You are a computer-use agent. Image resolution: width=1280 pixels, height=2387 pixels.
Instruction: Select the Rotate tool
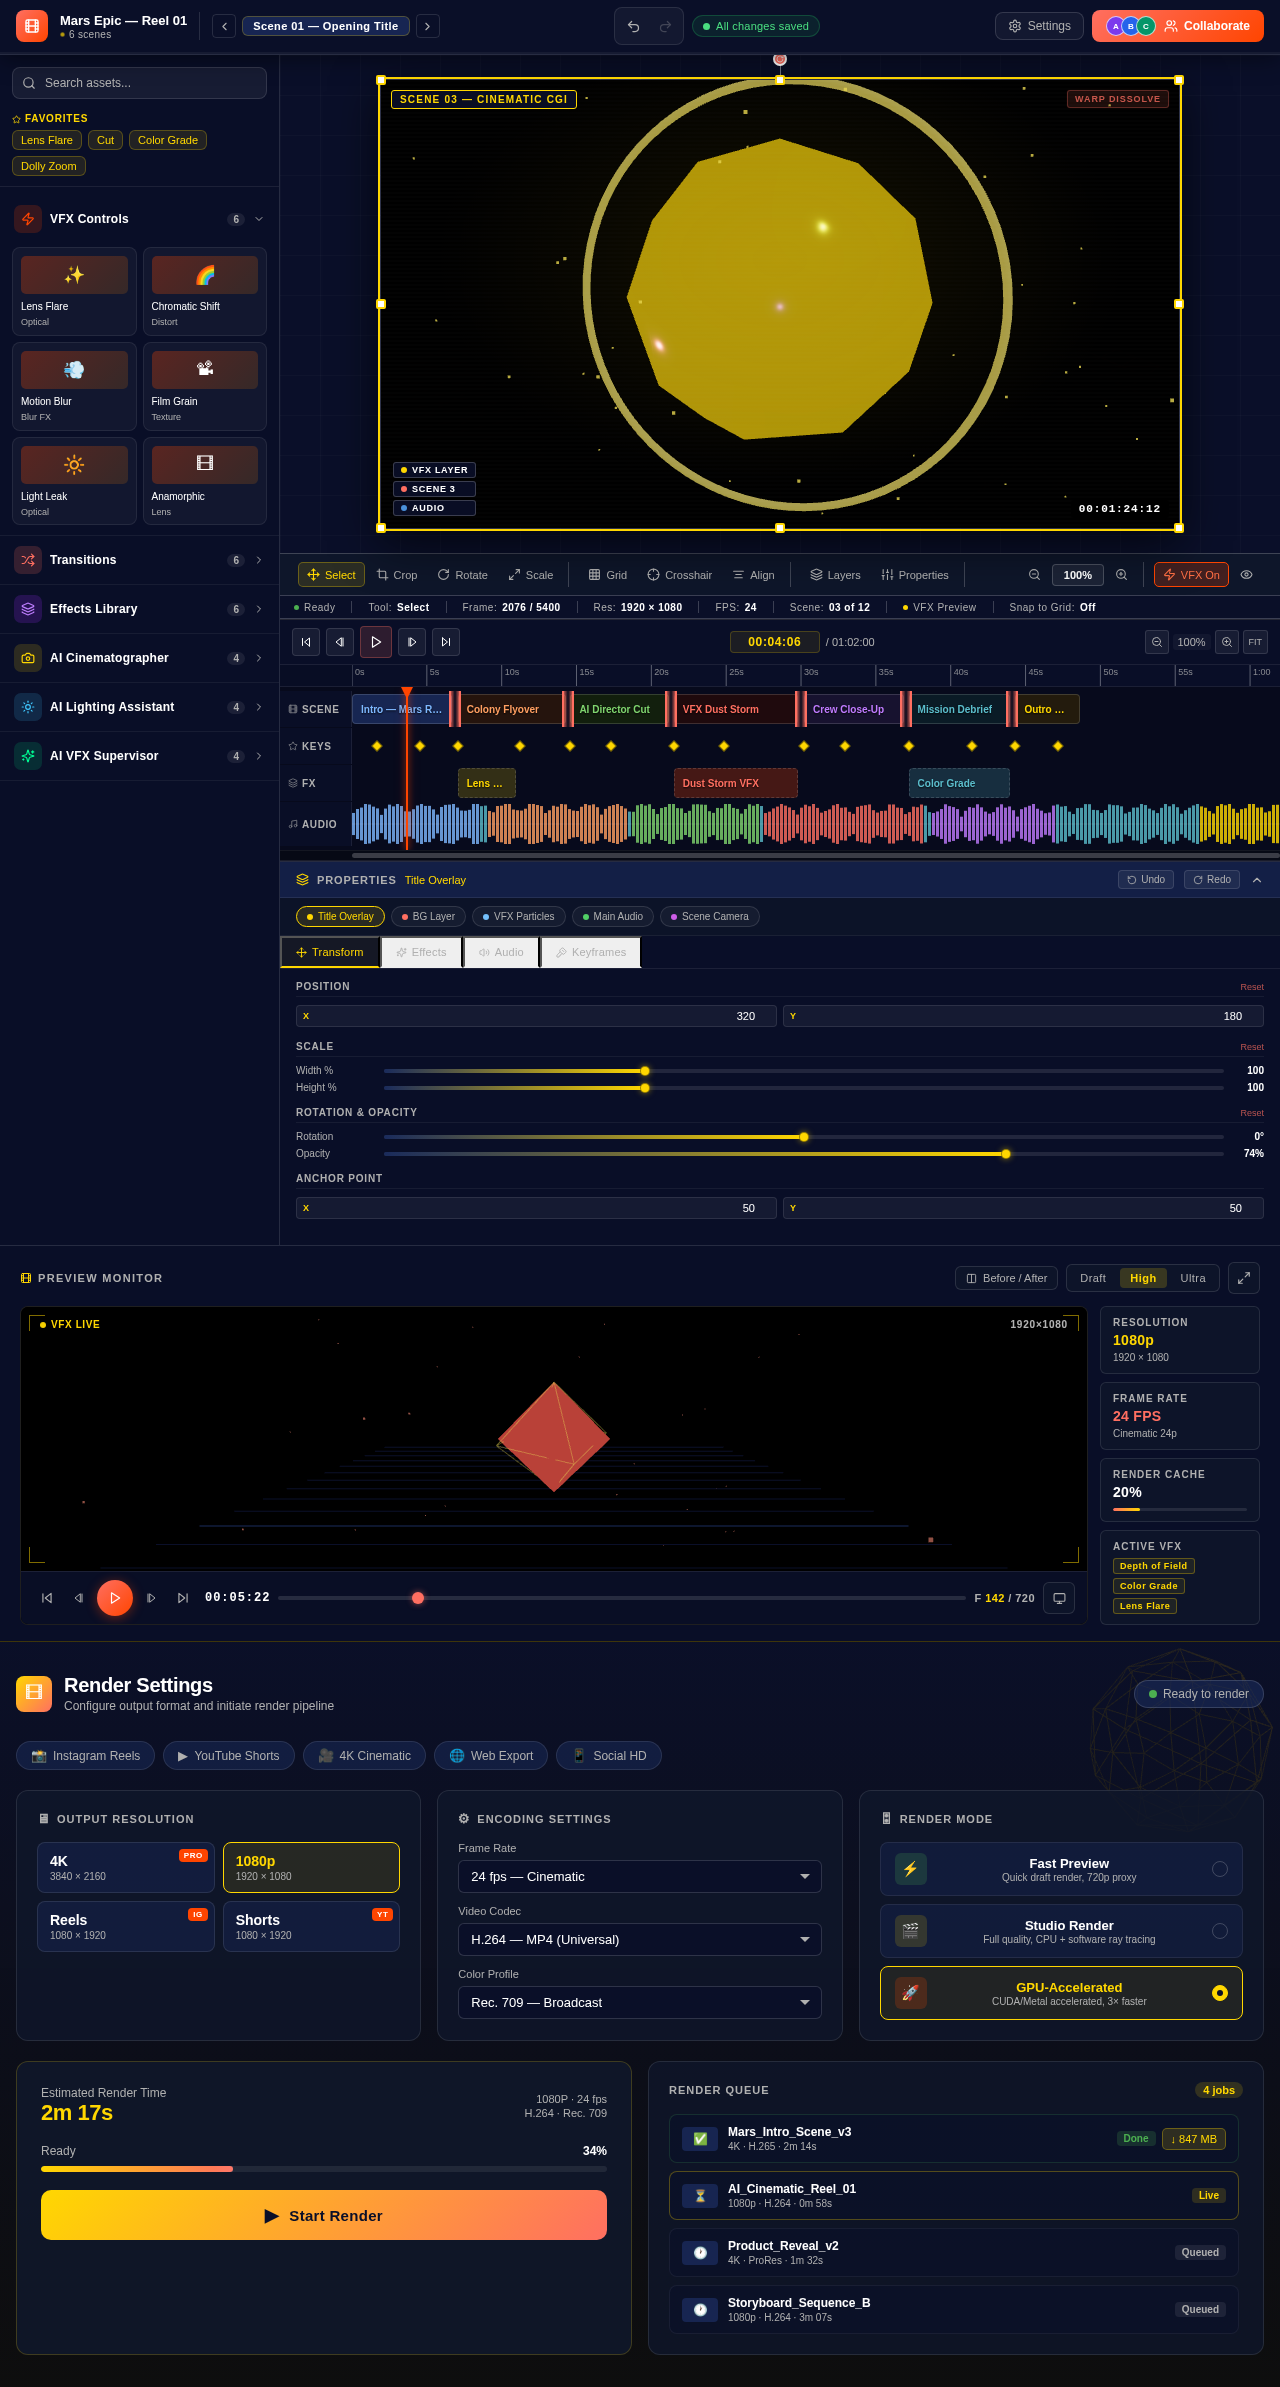coord(462,575)
